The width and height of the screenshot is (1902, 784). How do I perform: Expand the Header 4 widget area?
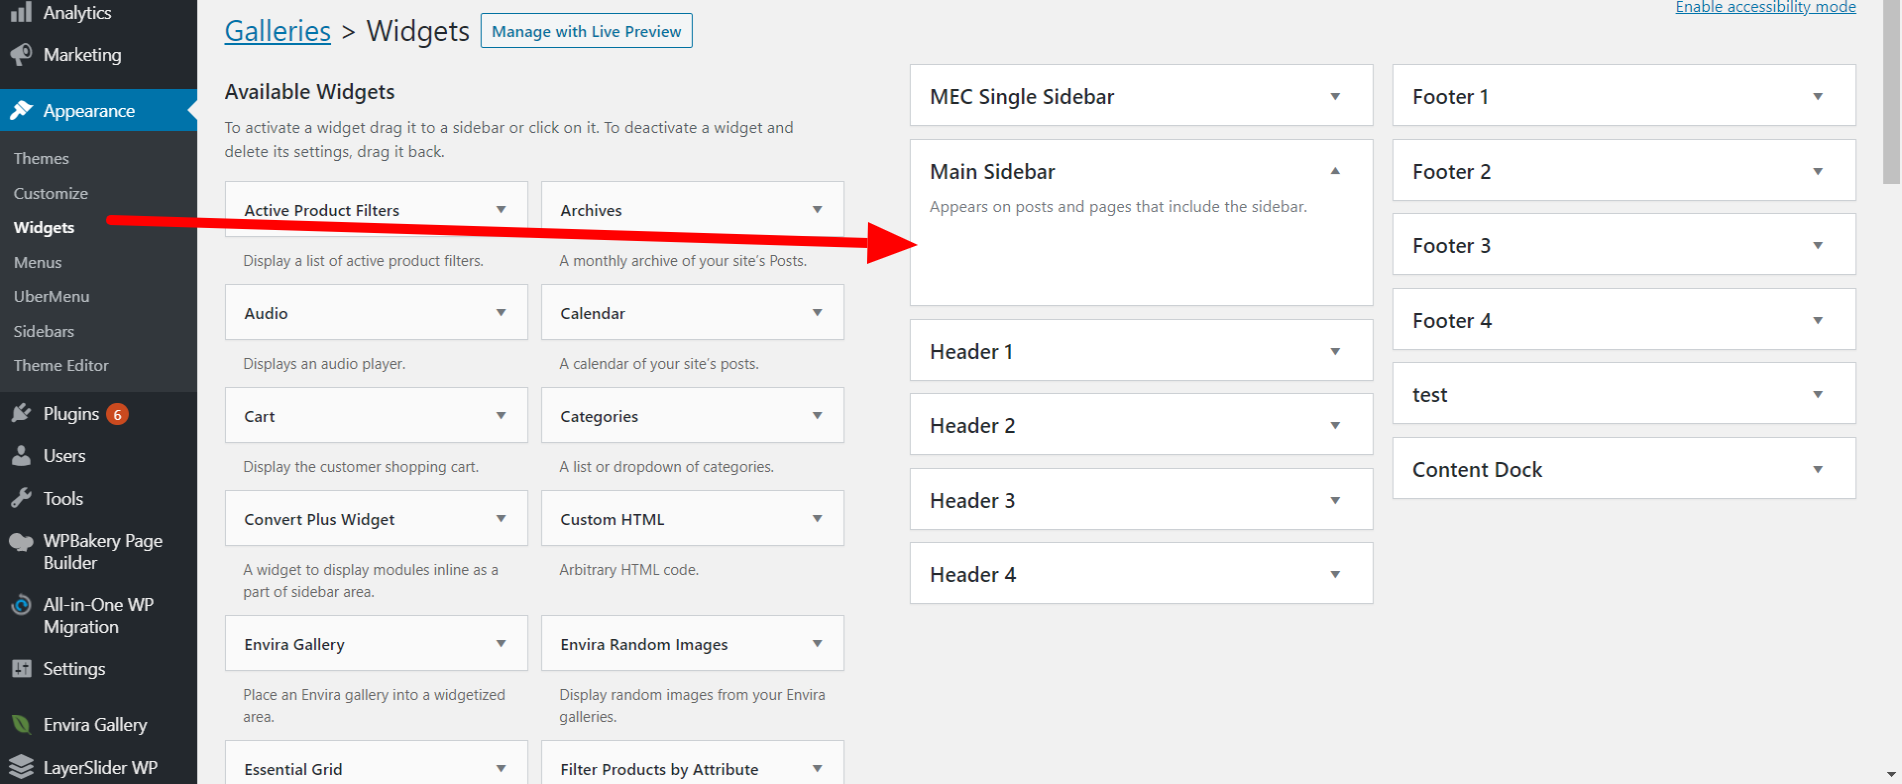(1335, 575)
